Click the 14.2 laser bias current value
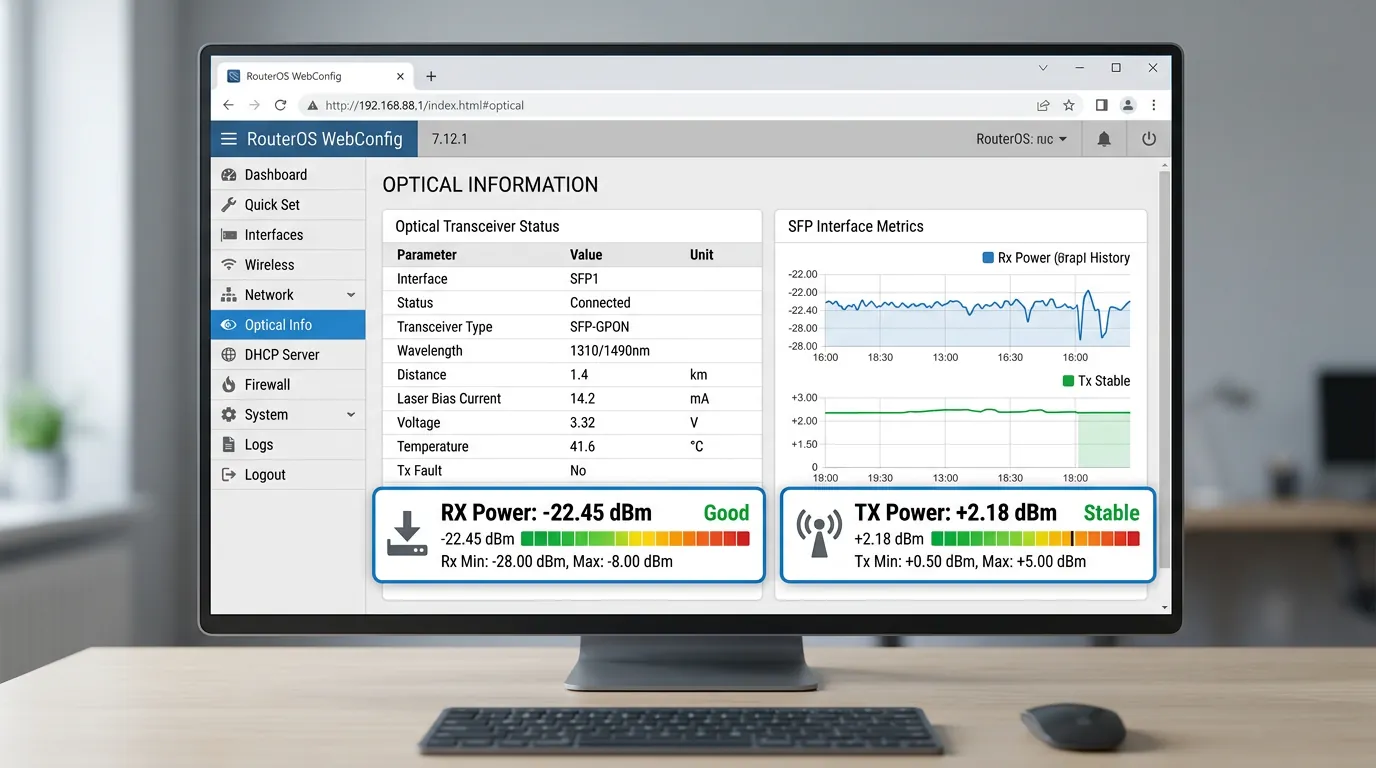 point(582,399)
